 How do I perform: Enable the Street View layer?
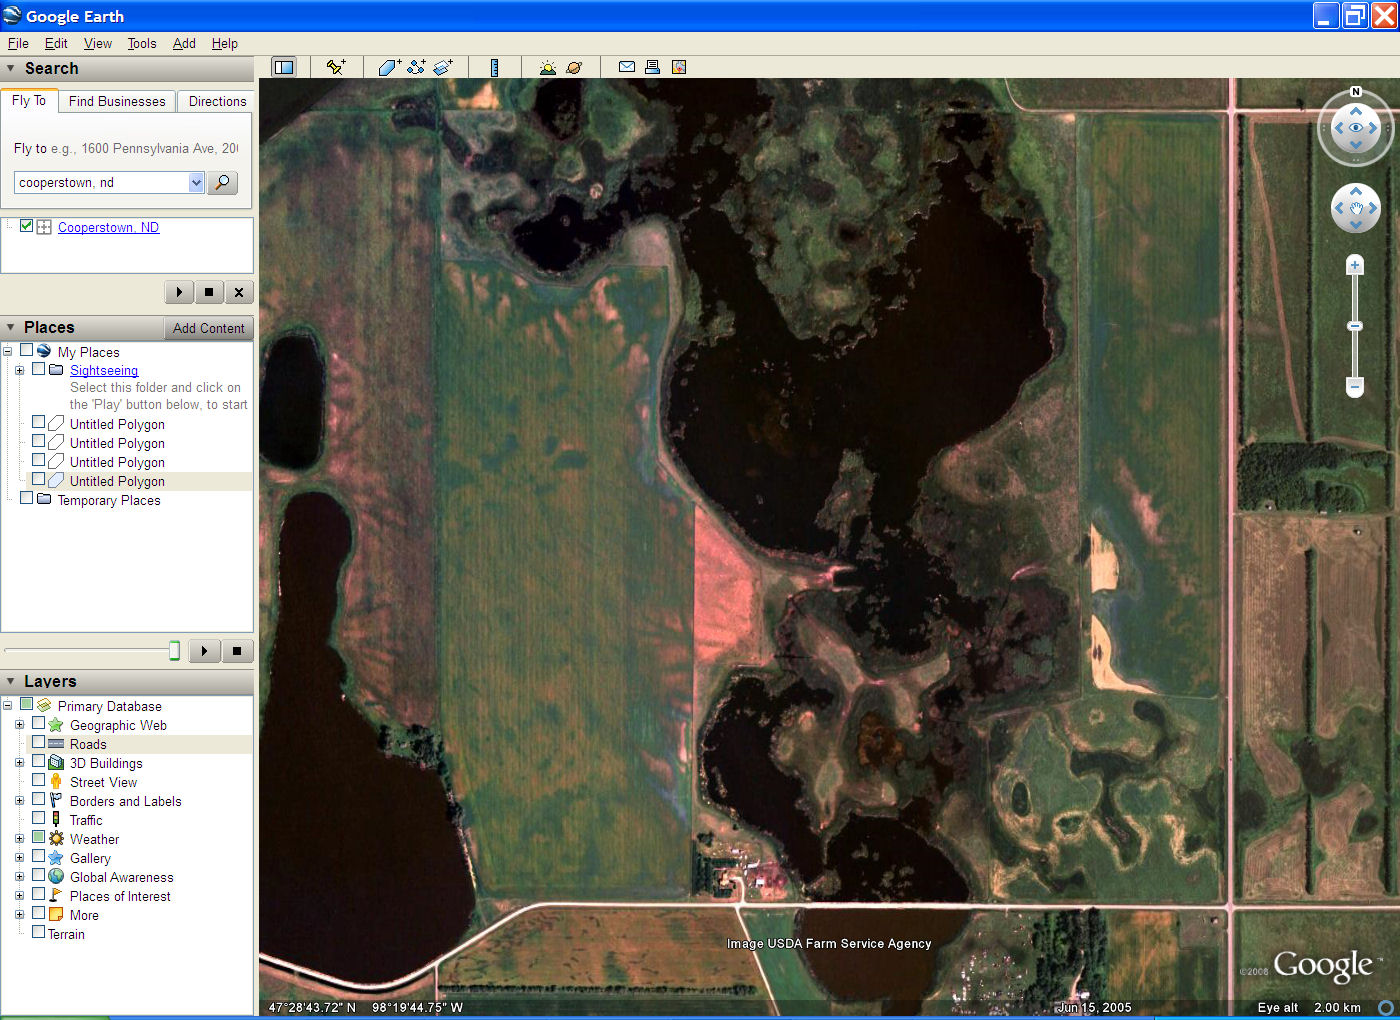(x=39, y=780)
